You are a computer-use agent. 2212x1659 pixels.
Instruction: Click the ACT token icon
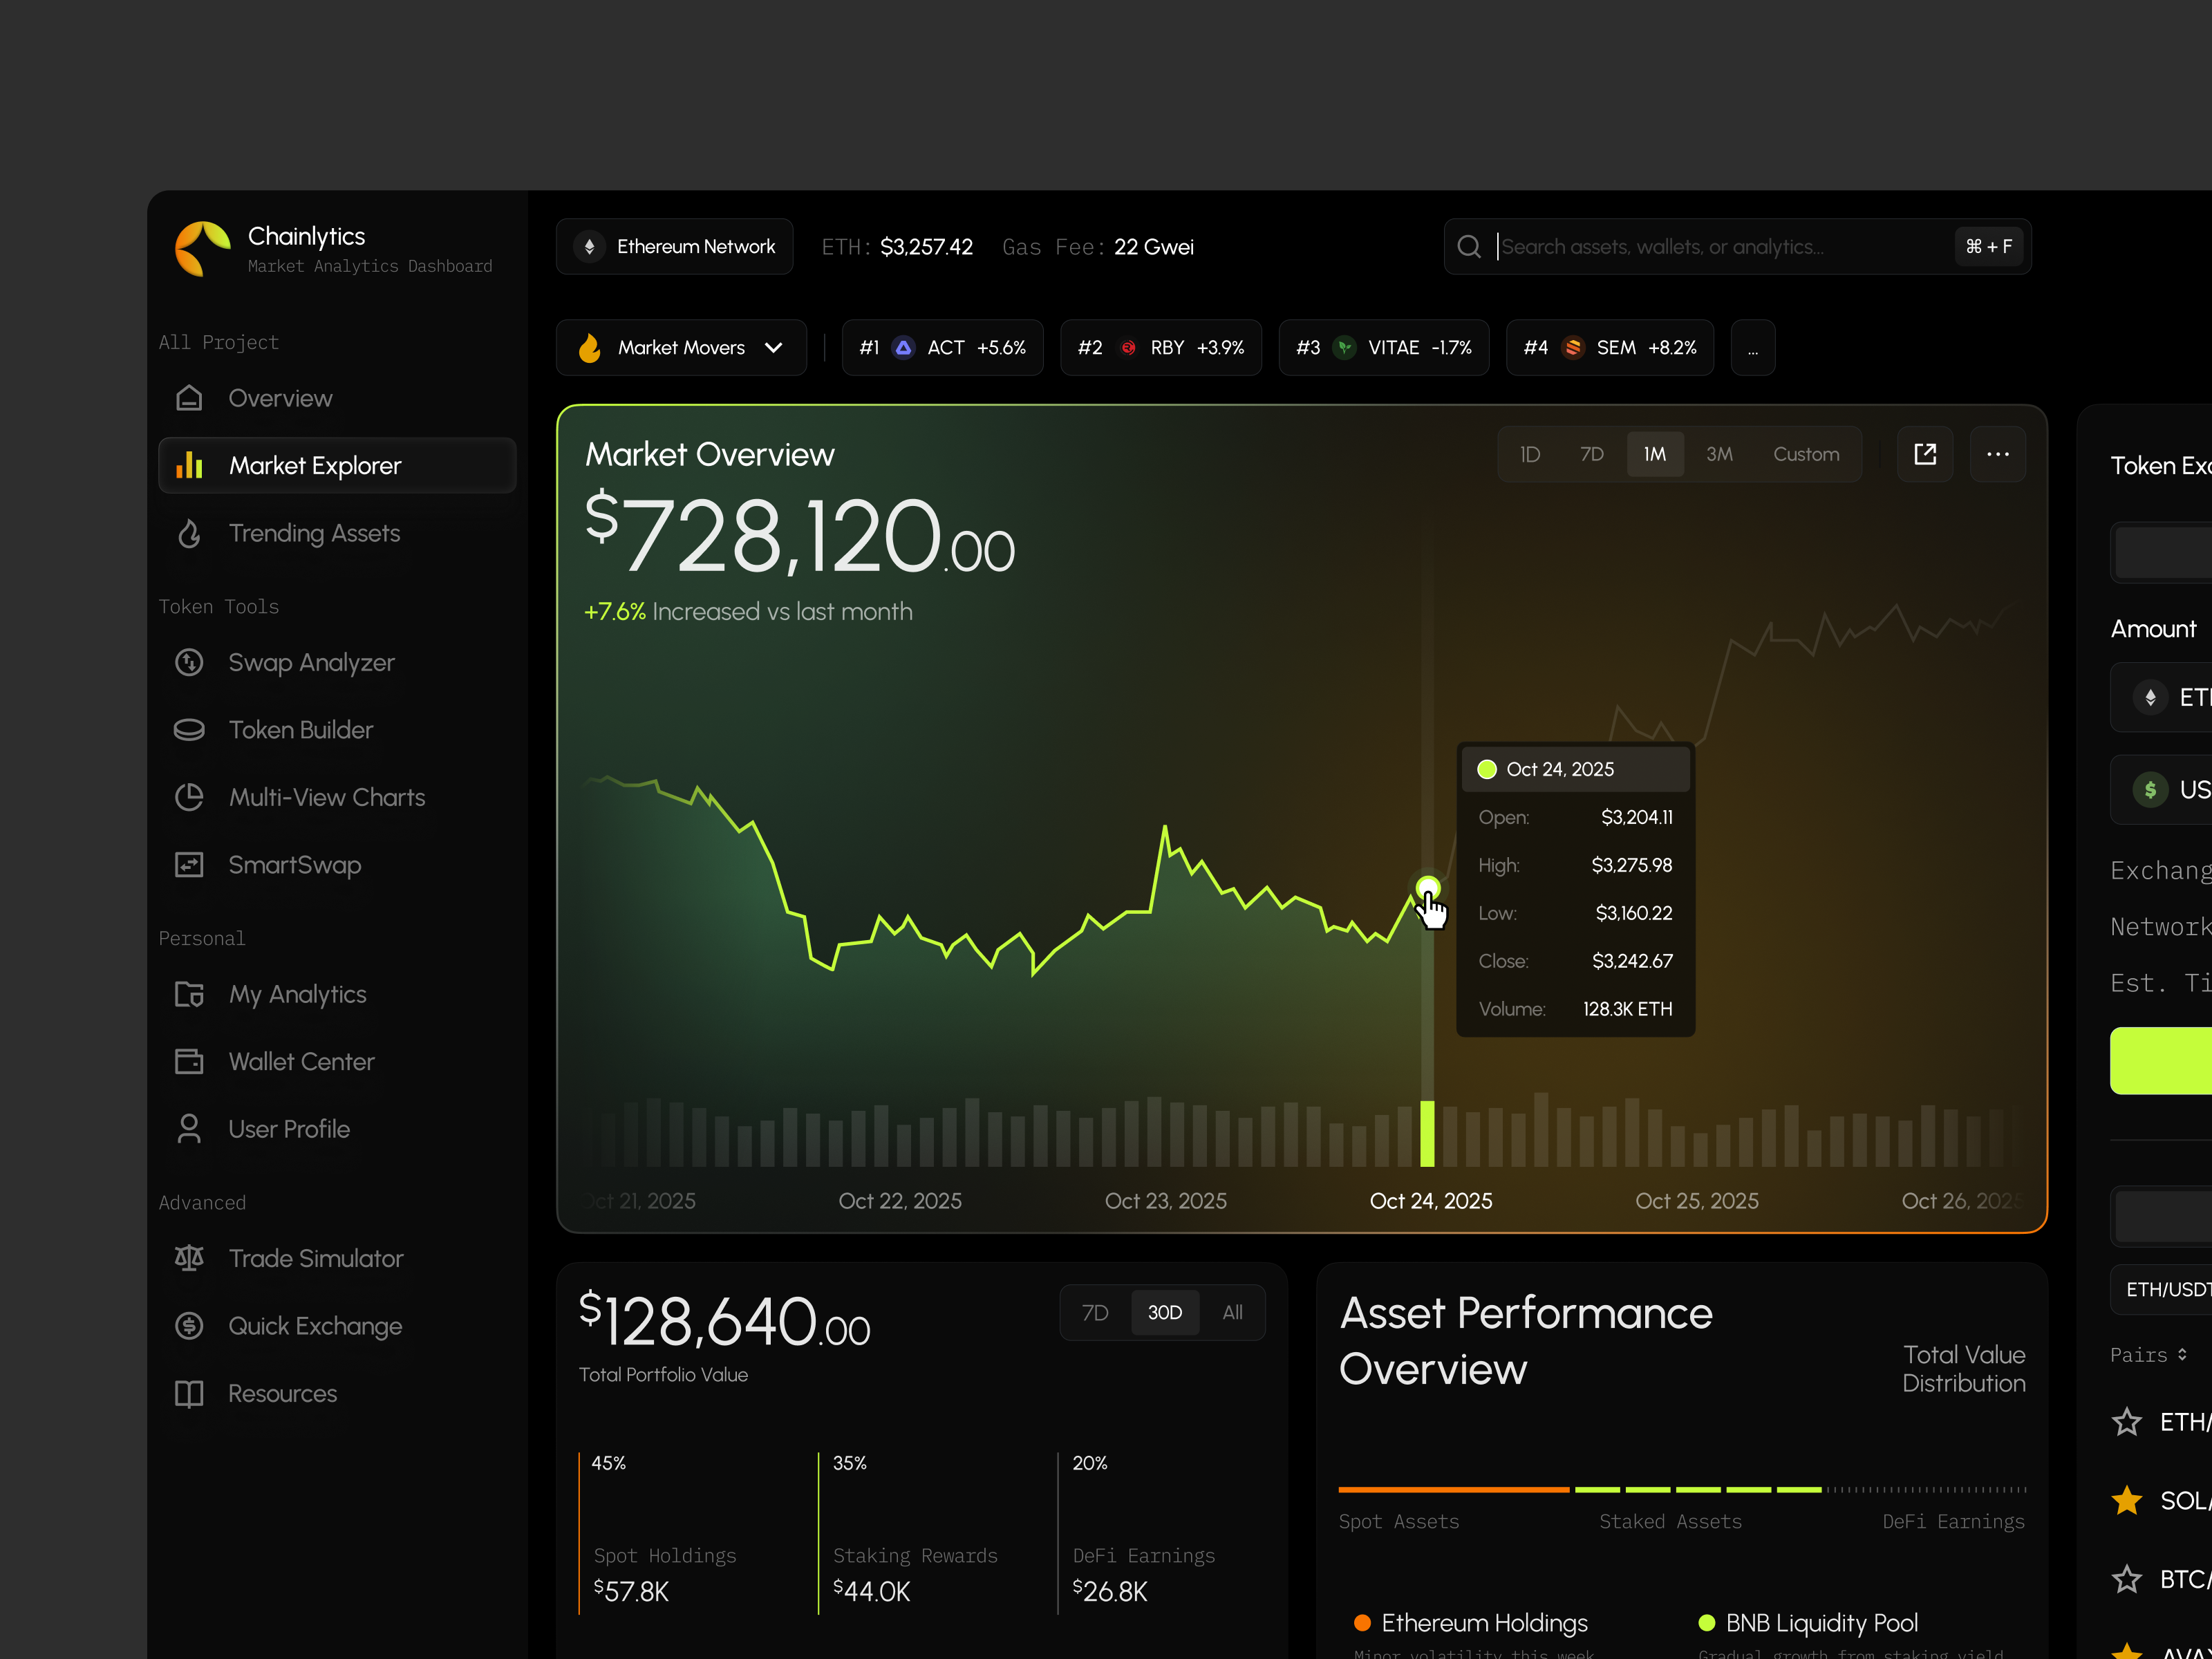(x=904, y=348)
